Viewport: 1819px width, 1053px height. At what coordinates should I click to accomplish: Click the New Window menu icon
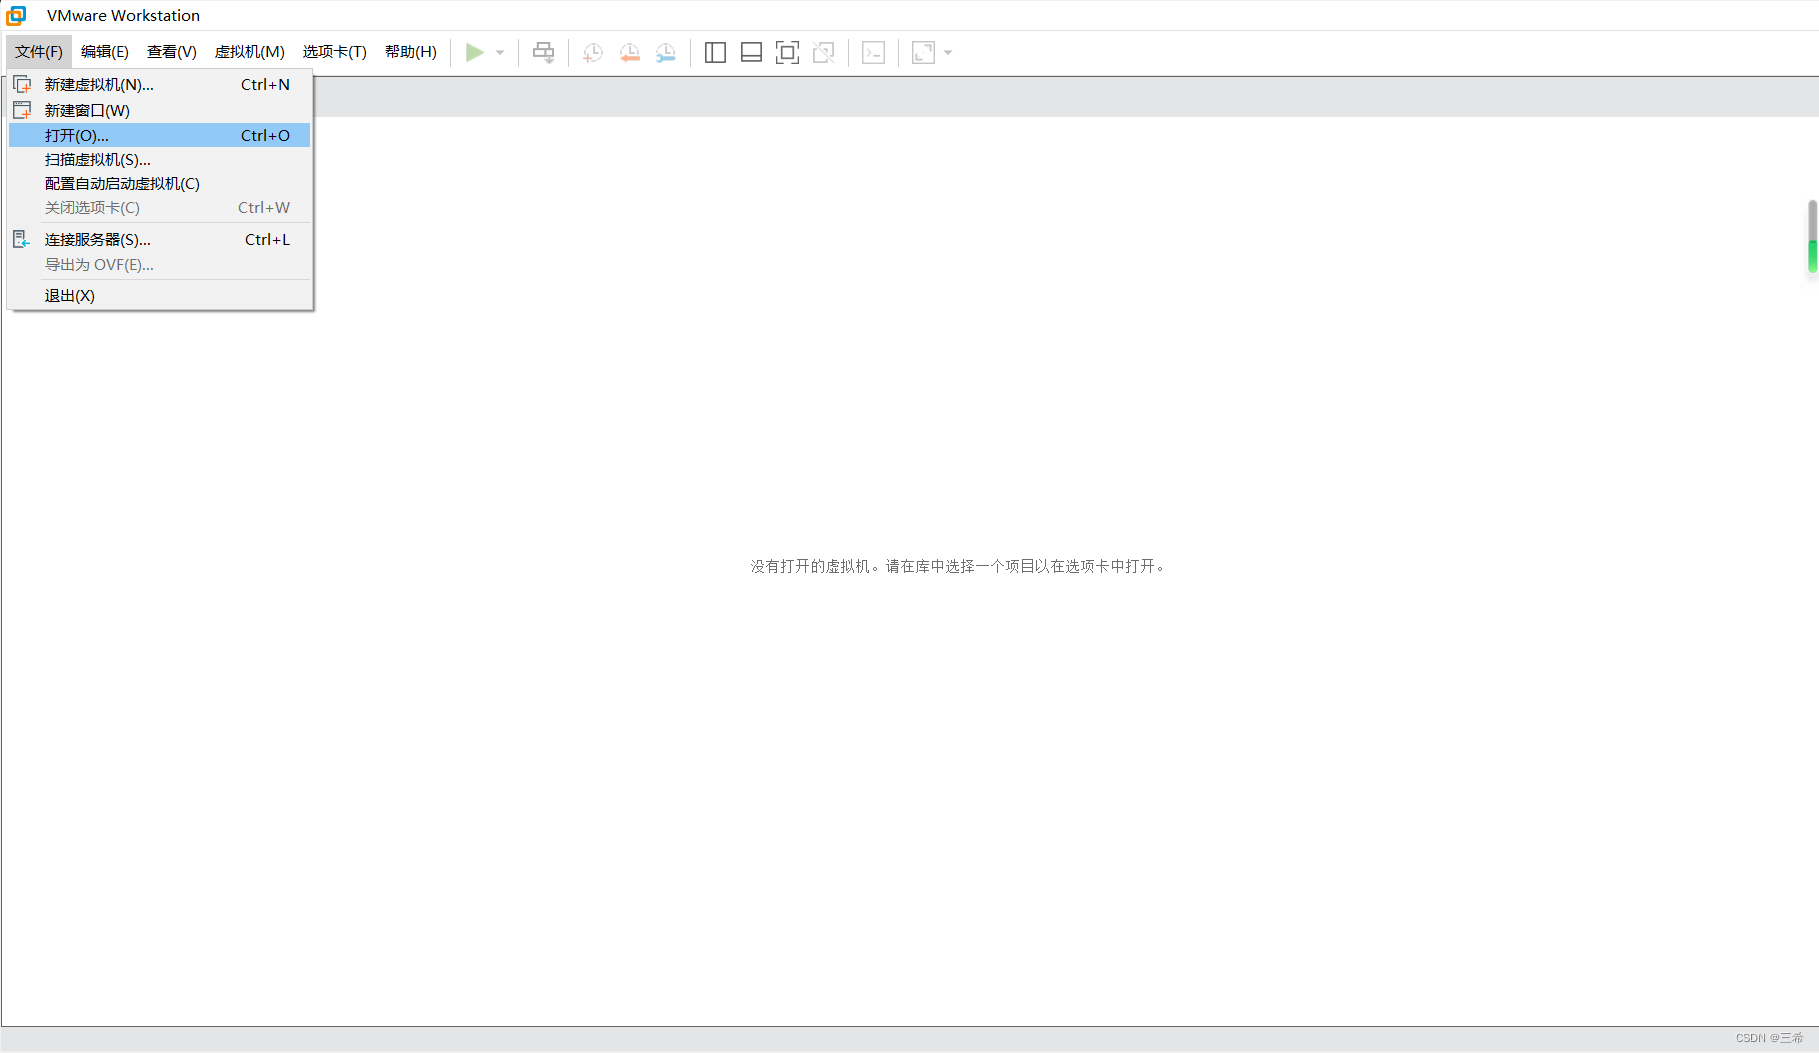[22, 110]
